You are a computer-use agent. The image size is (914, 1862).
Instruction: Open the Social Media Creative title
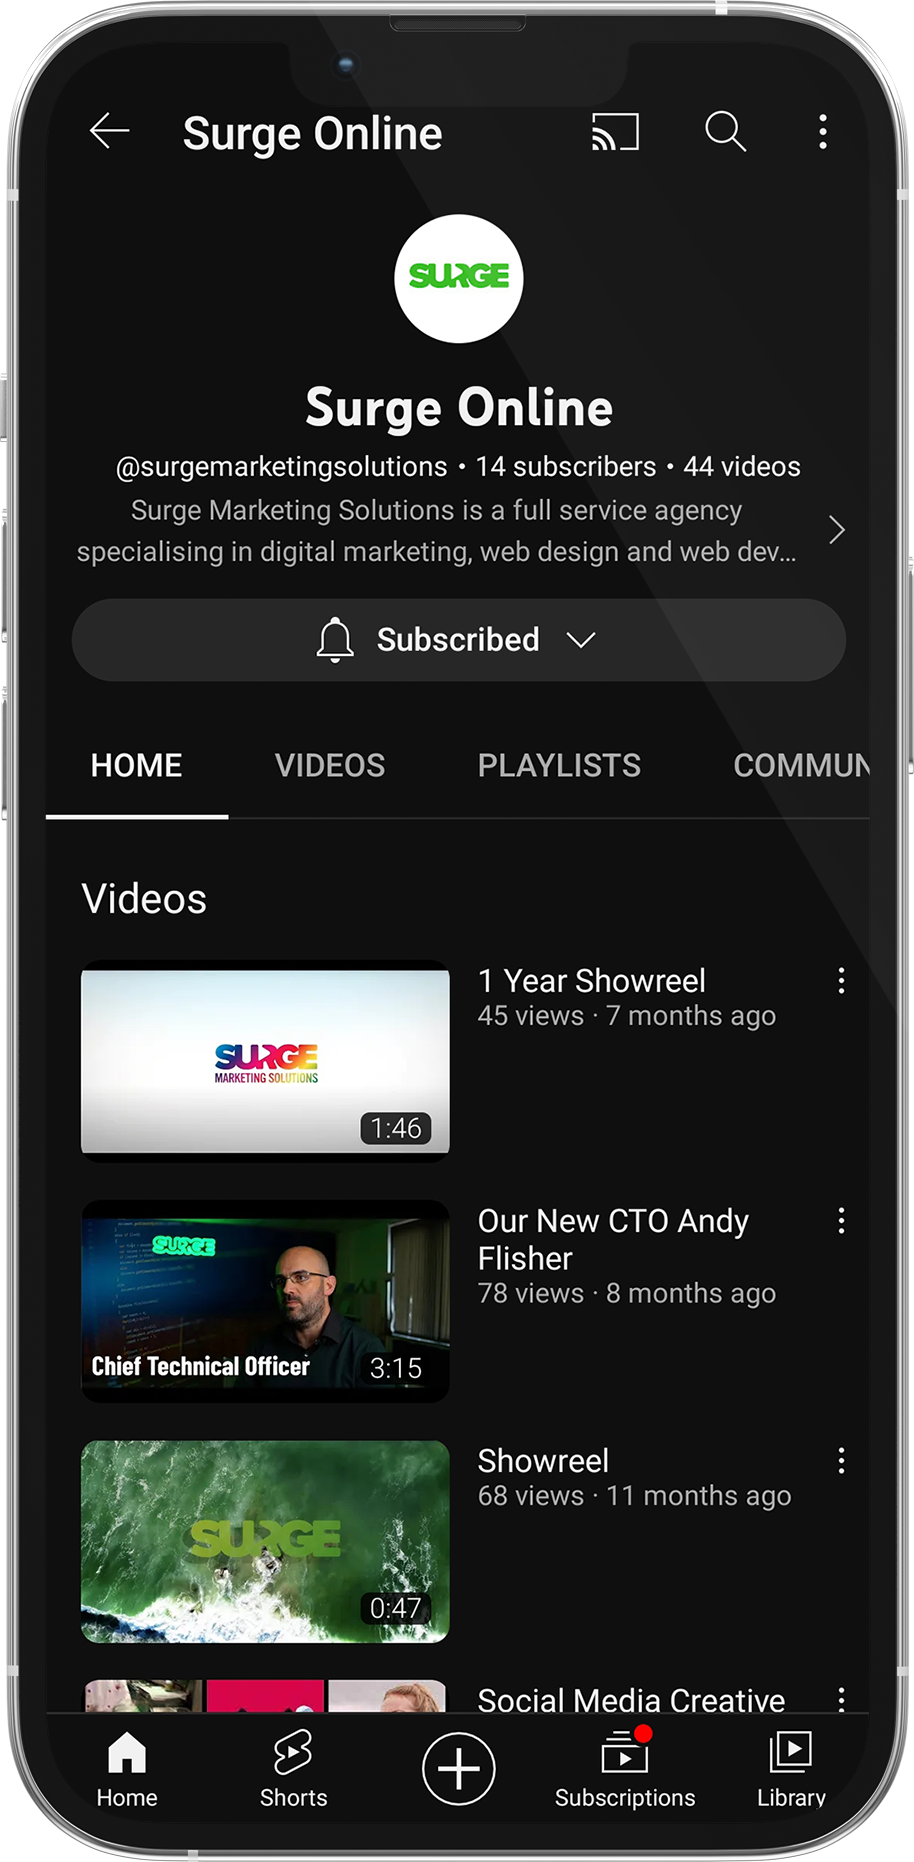click(631, 1699)
